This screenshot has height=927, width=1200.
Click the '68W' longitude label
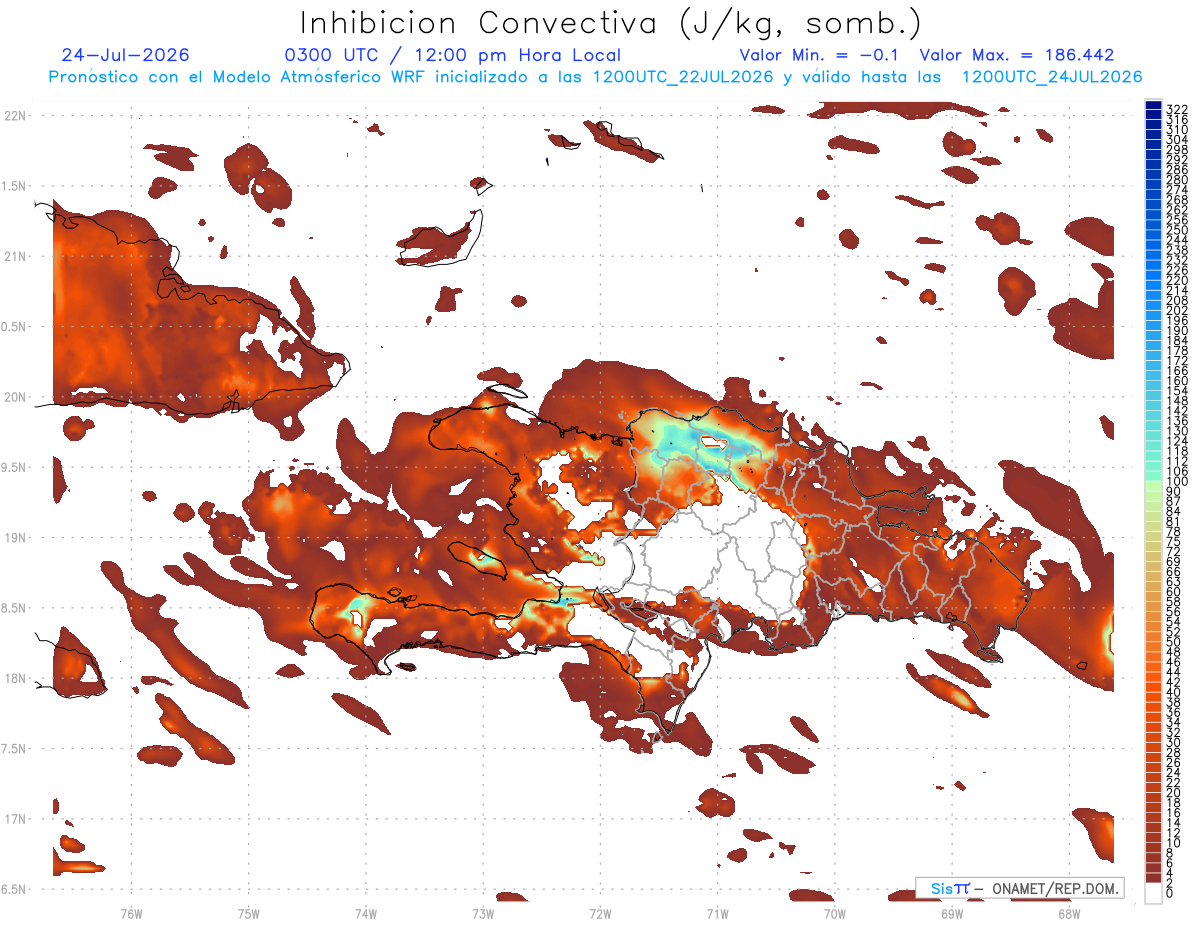pyautogui.click(x=1069, y=912)
